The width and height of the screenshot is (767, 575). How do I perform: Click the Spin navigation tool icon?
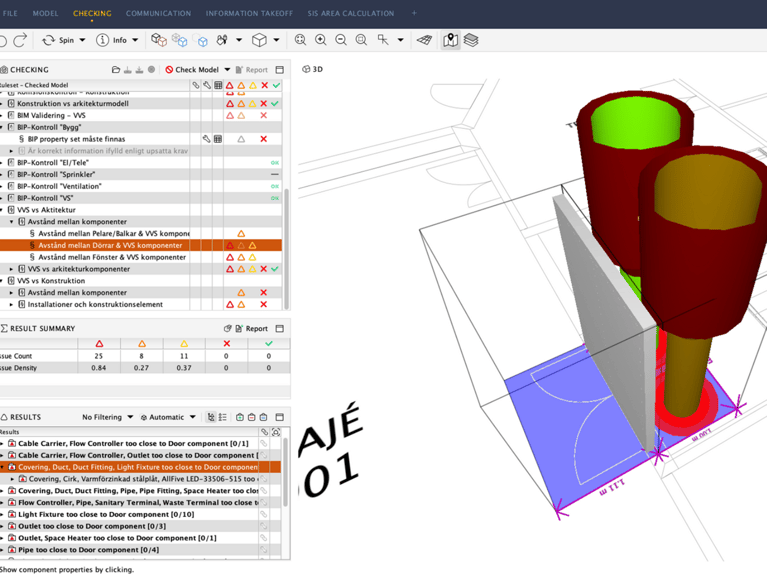48,40
